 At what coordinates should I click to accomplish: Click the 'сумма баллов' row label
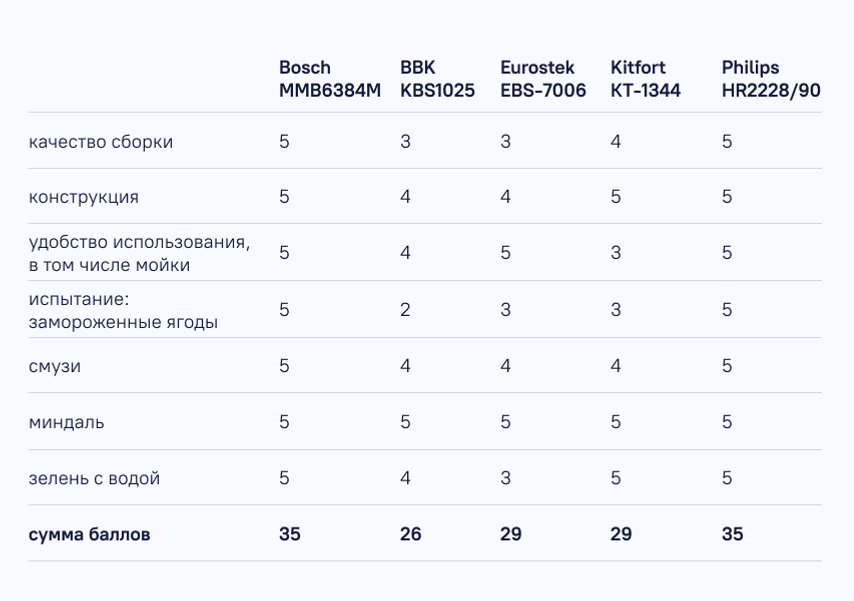(x=89, y=535)
